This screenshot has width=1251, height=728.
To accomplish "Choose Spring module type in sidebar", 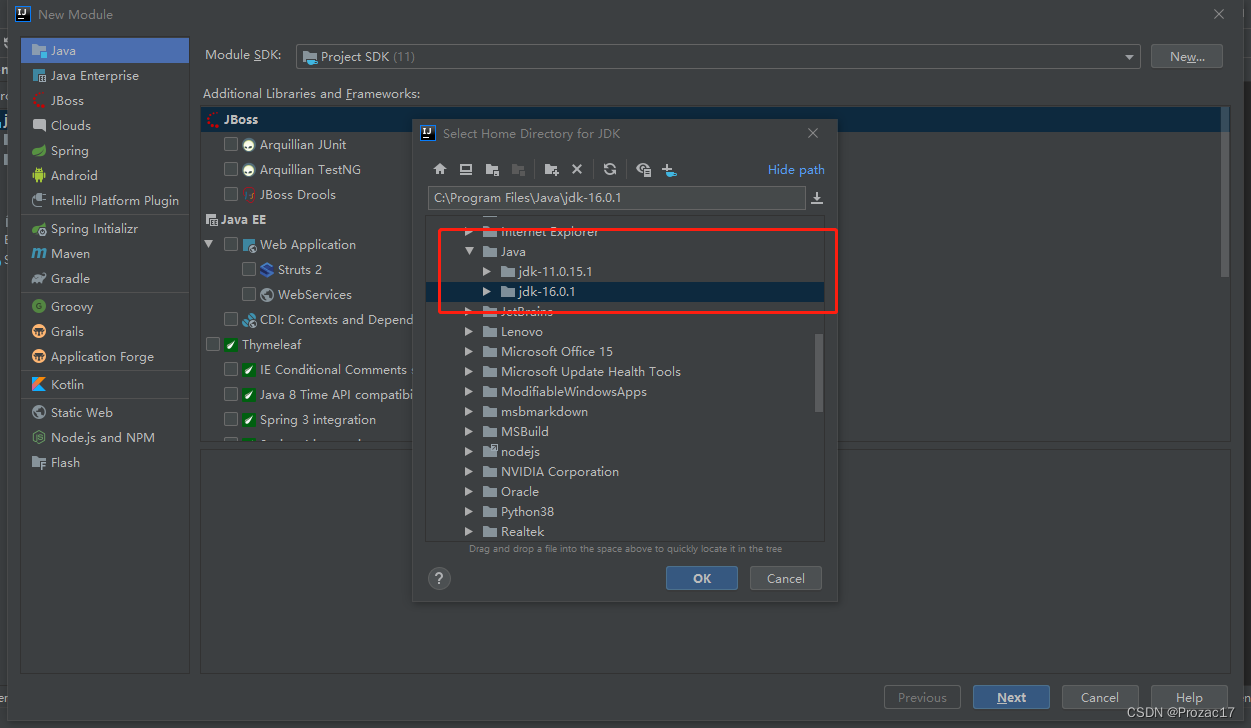I will (105, 150).
